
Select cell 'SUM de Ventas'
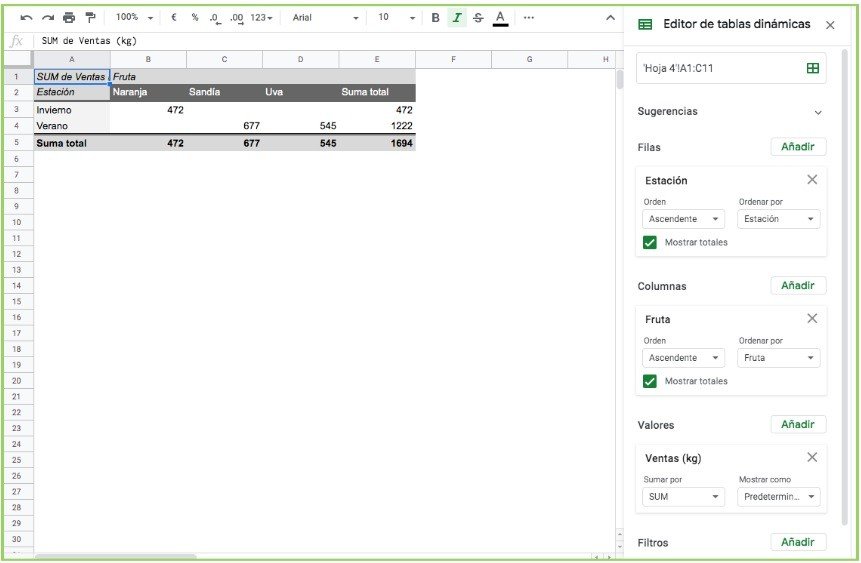pyautogui.click(x=72, y=76)
